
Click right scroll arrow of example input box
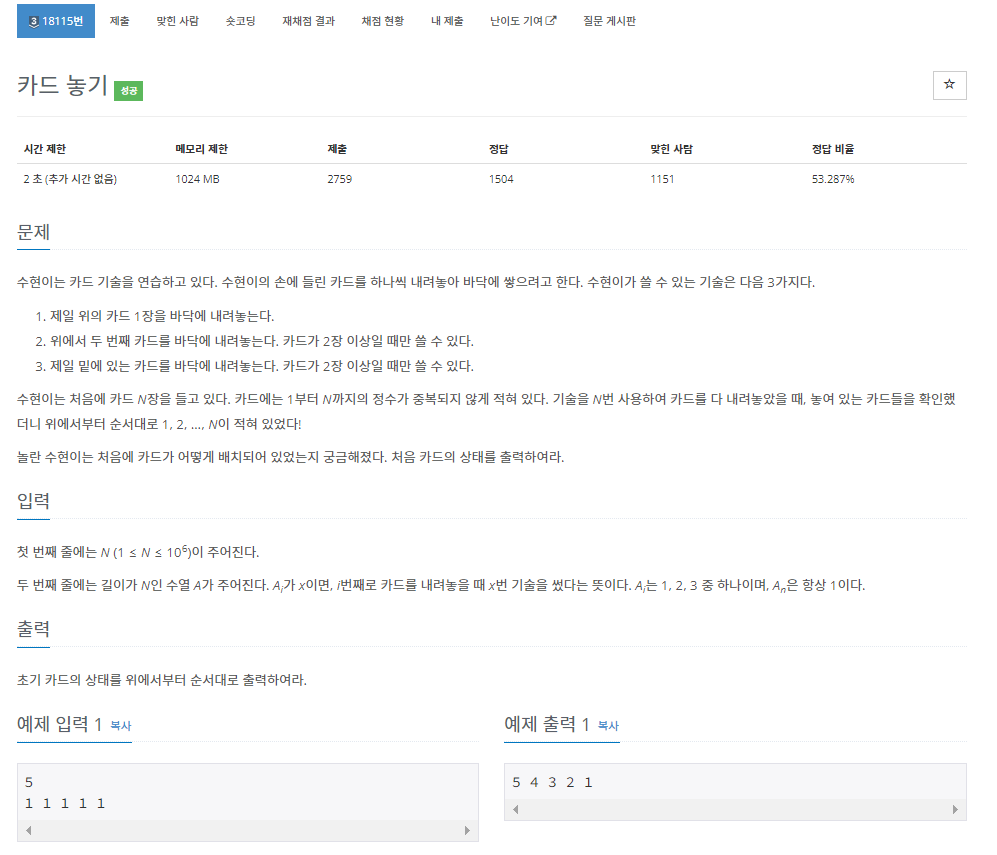pos(467,830)
